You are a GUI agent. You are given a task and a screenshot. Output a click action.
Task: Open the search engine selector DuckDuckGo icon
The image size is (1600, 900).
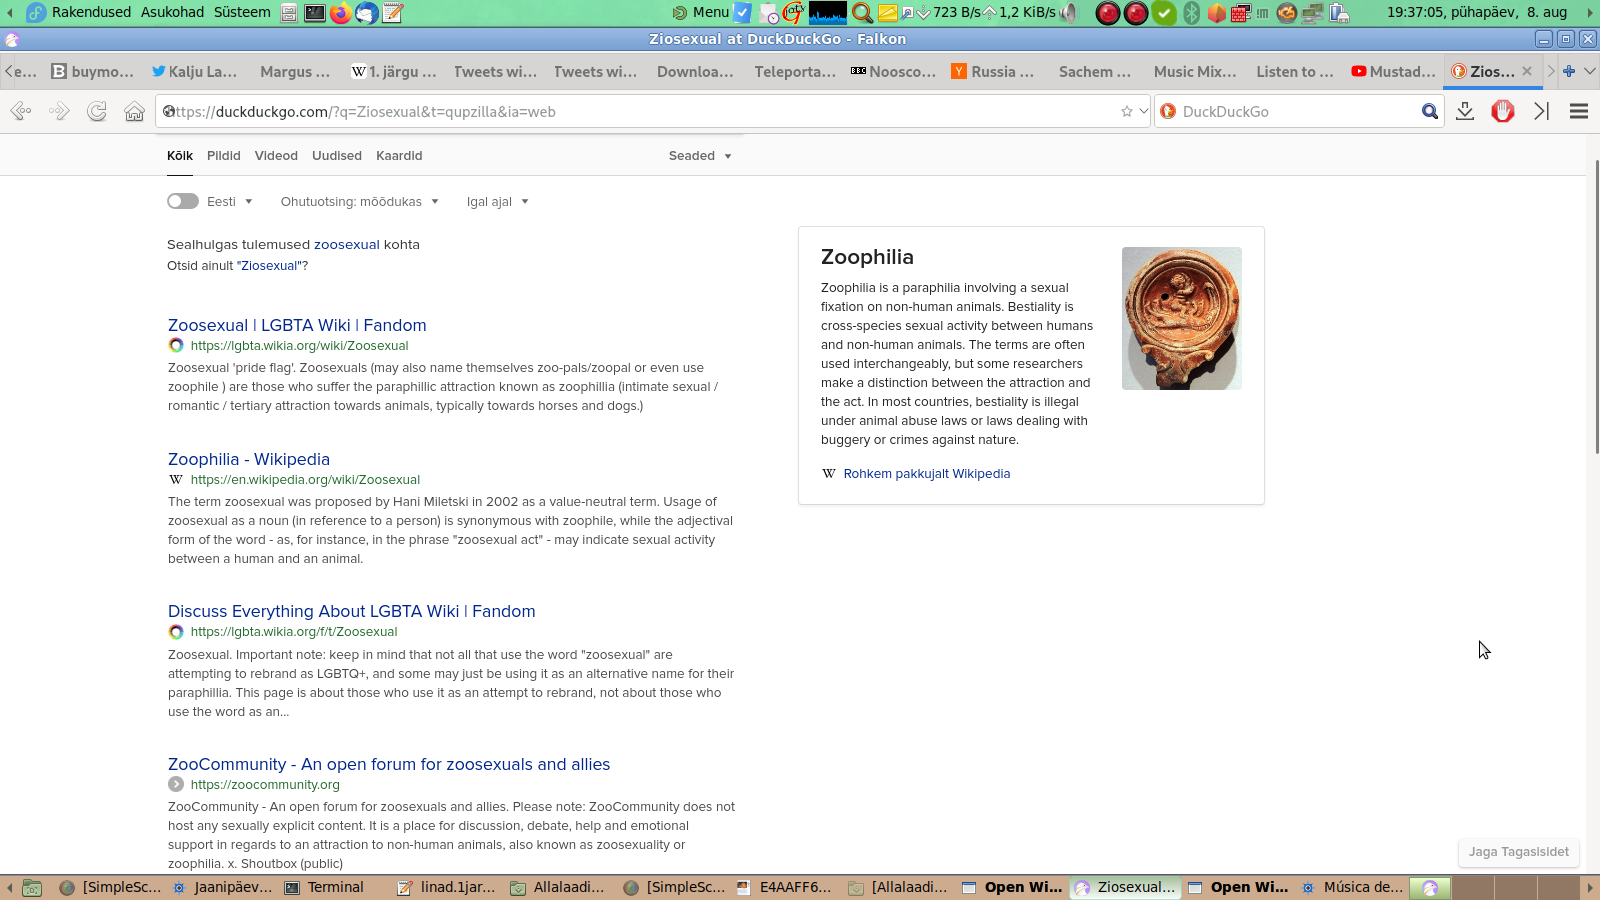click(x=1168, y=111)
